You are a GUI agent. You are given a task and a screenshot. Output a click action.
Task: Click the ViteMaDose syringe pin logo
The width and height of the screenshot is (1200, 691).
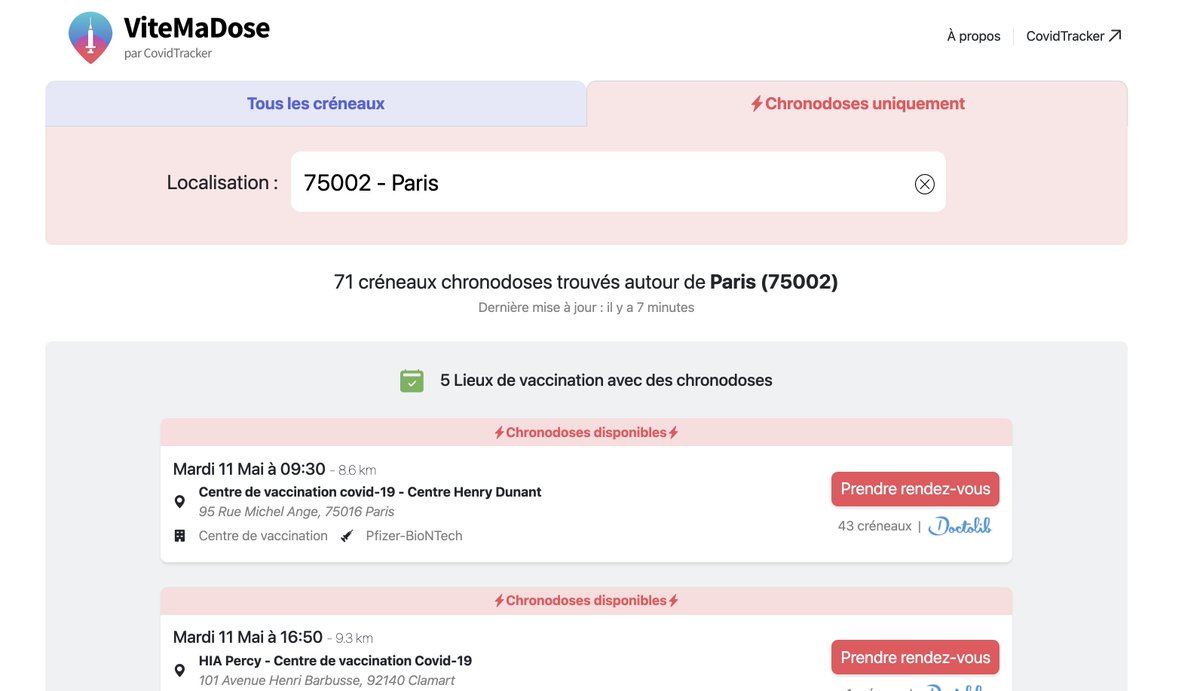click(90, 37)
